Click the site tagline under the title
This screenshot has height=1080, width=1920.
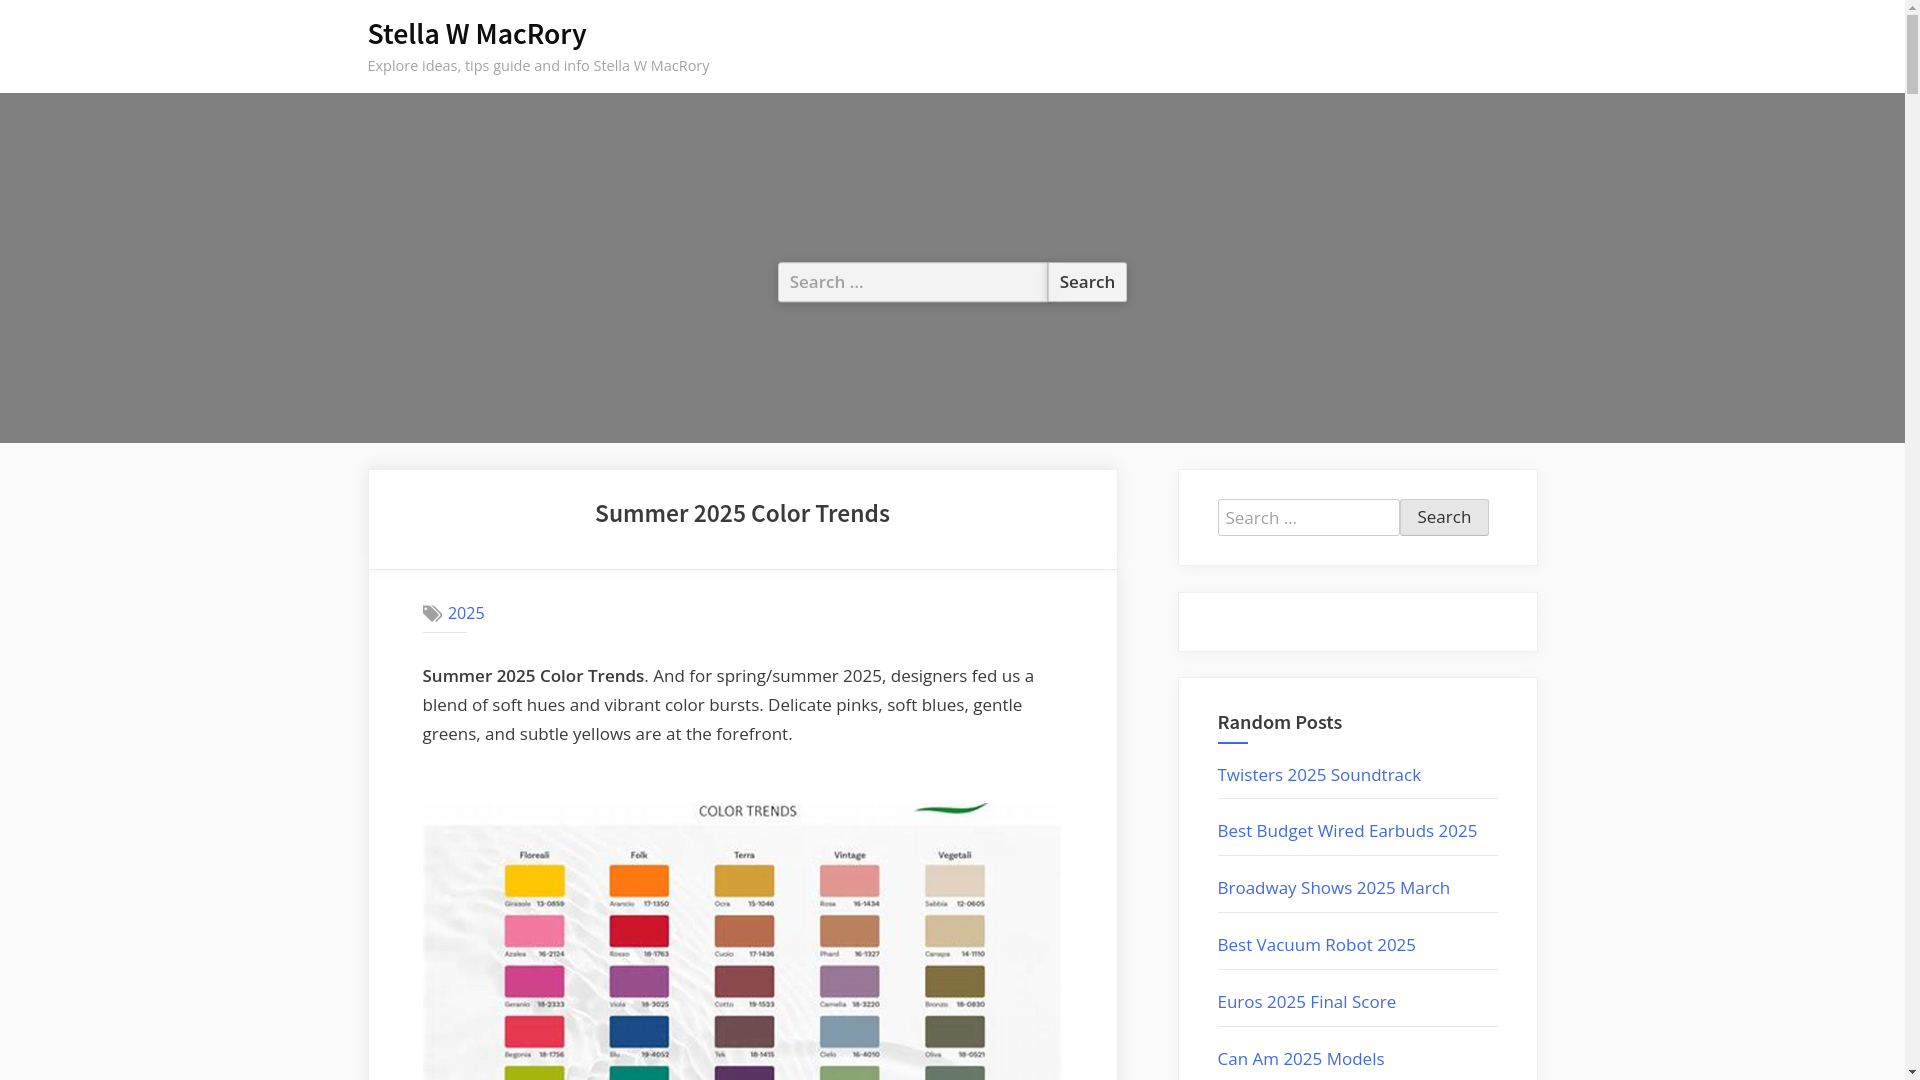coord(538,66)
